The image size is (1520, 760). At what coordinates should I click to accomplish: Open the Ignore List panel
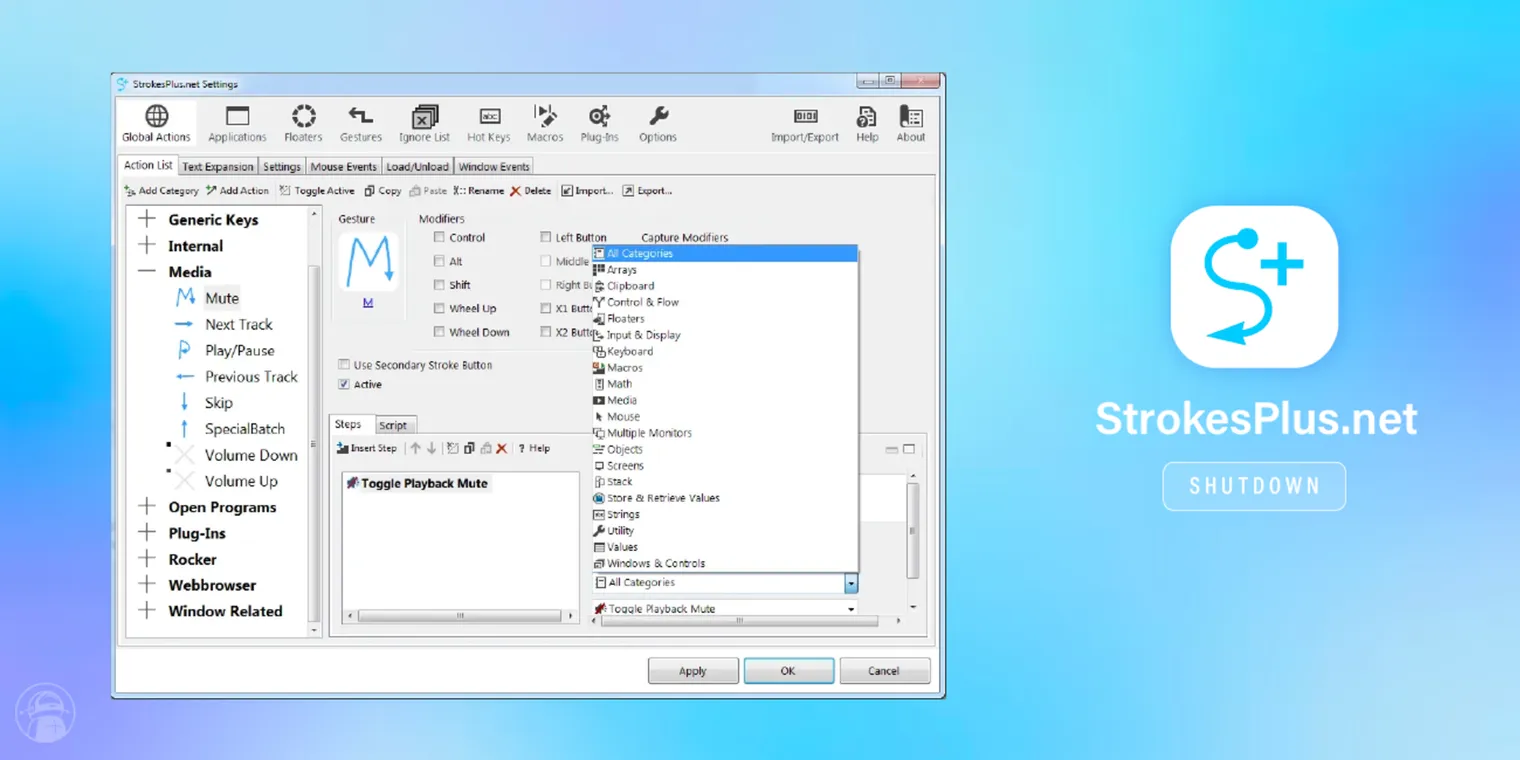424,122
